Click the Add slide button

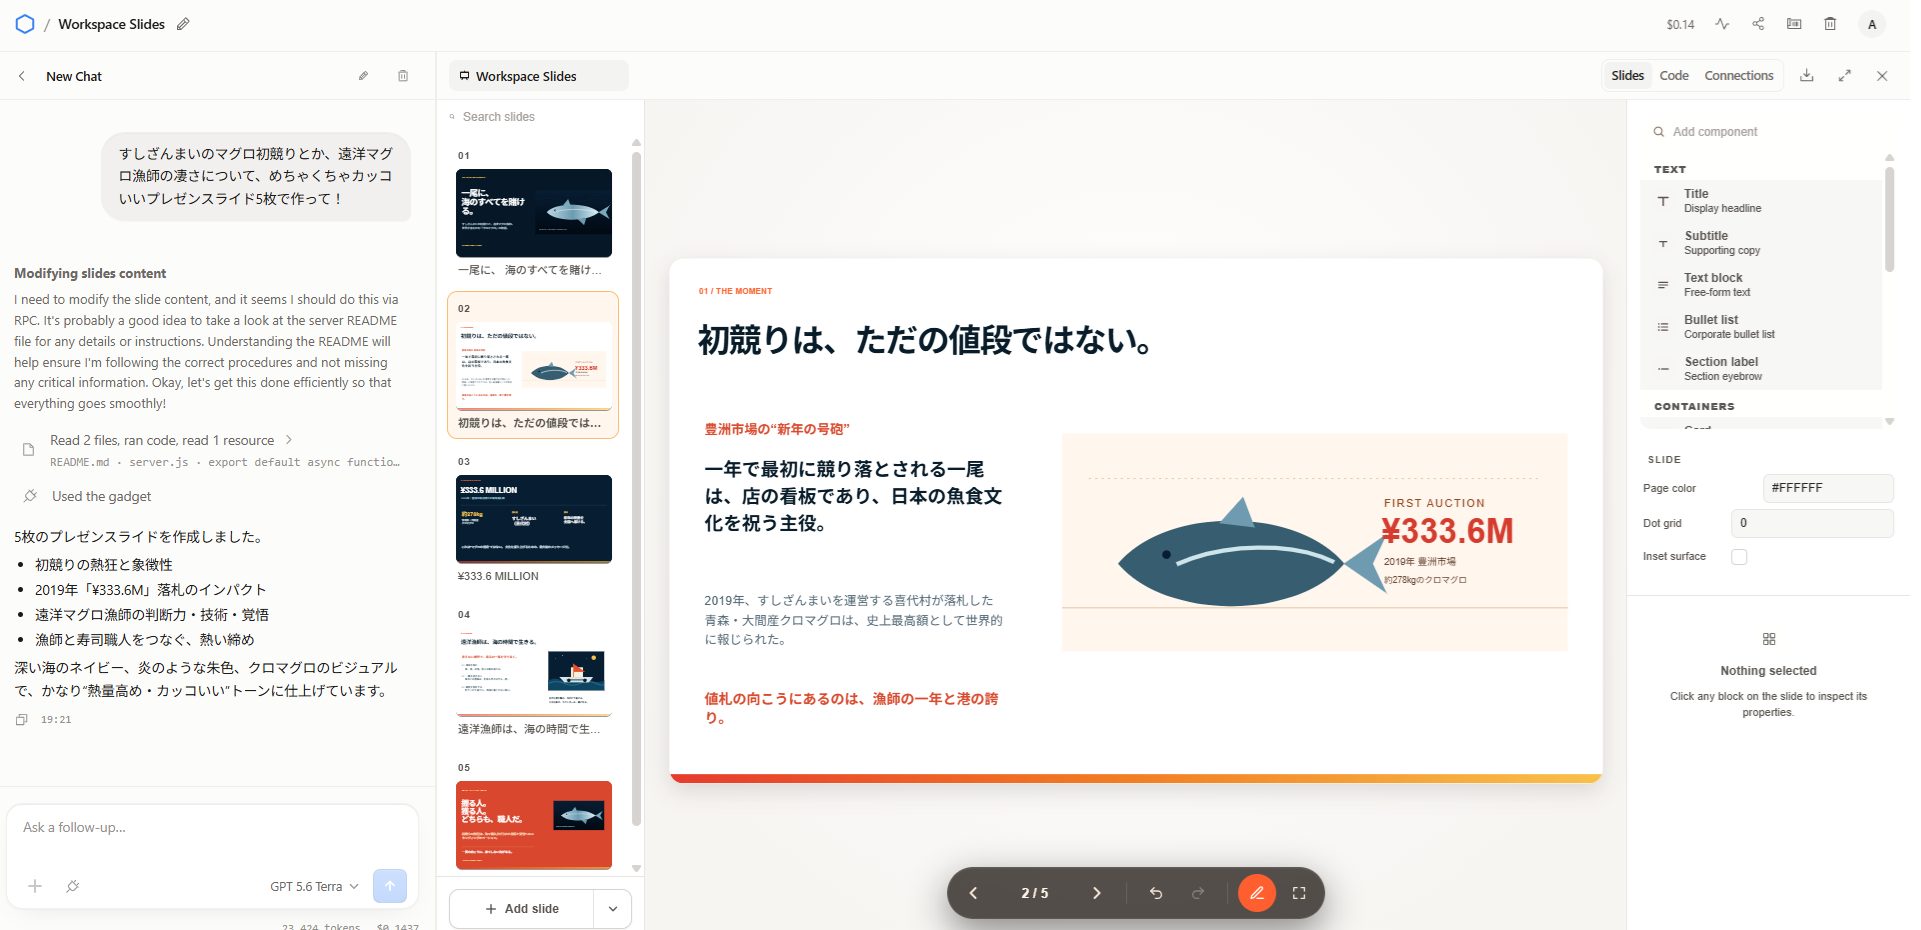coord(522,909)
